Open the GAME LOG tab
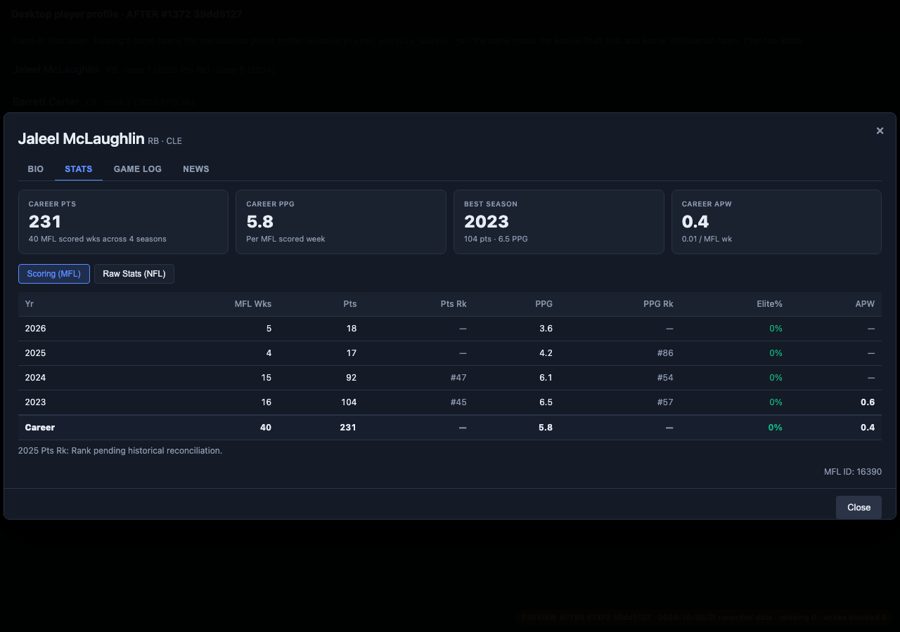The width and height of the screenshot is (900, 632). pyautogui.click(x=138, y=169)
